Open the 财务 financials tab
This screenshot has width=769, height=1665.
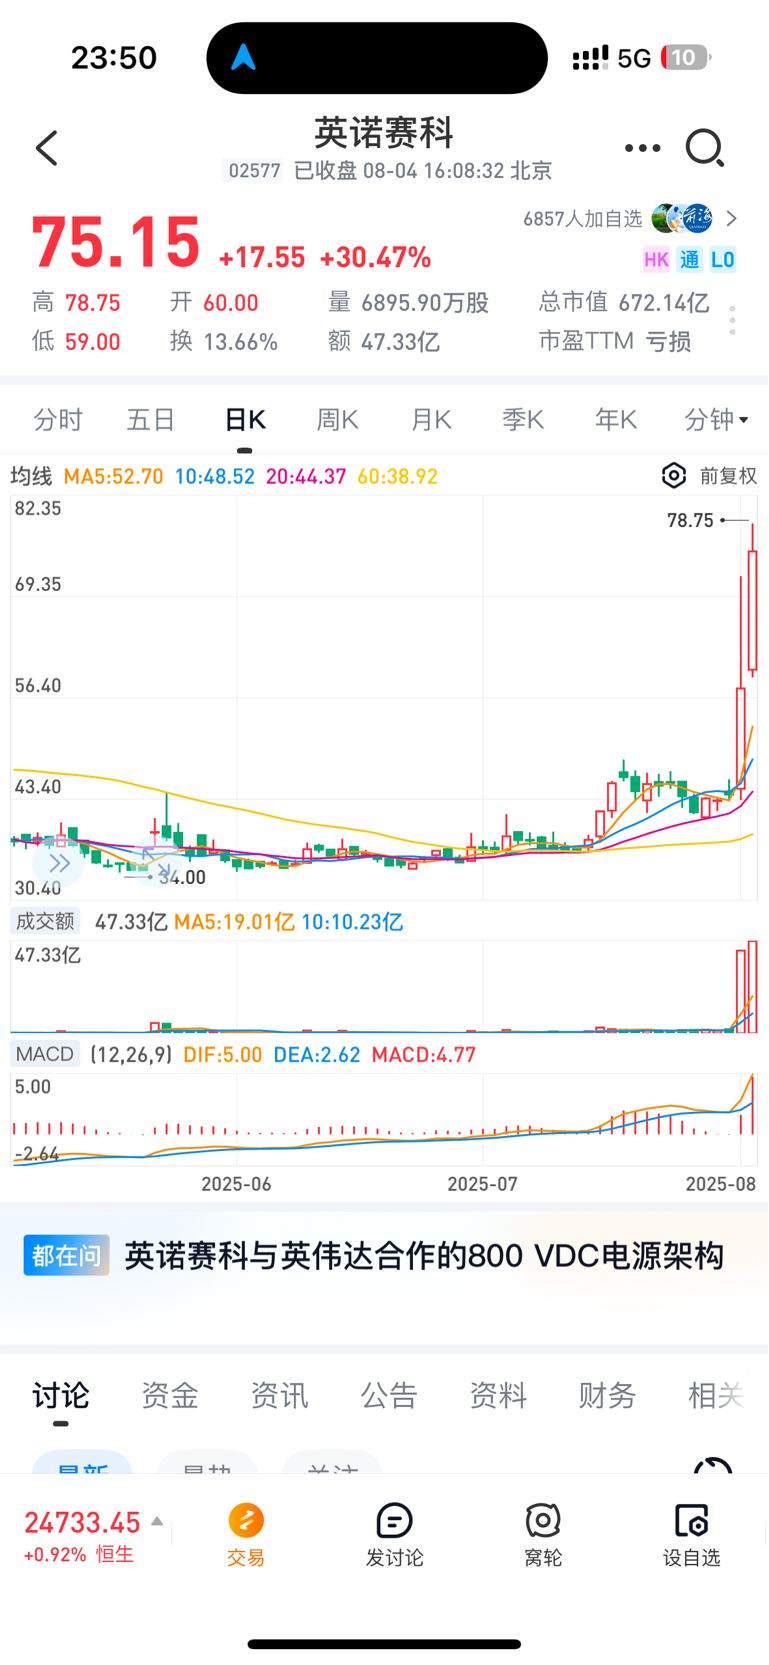(607, 1395)
